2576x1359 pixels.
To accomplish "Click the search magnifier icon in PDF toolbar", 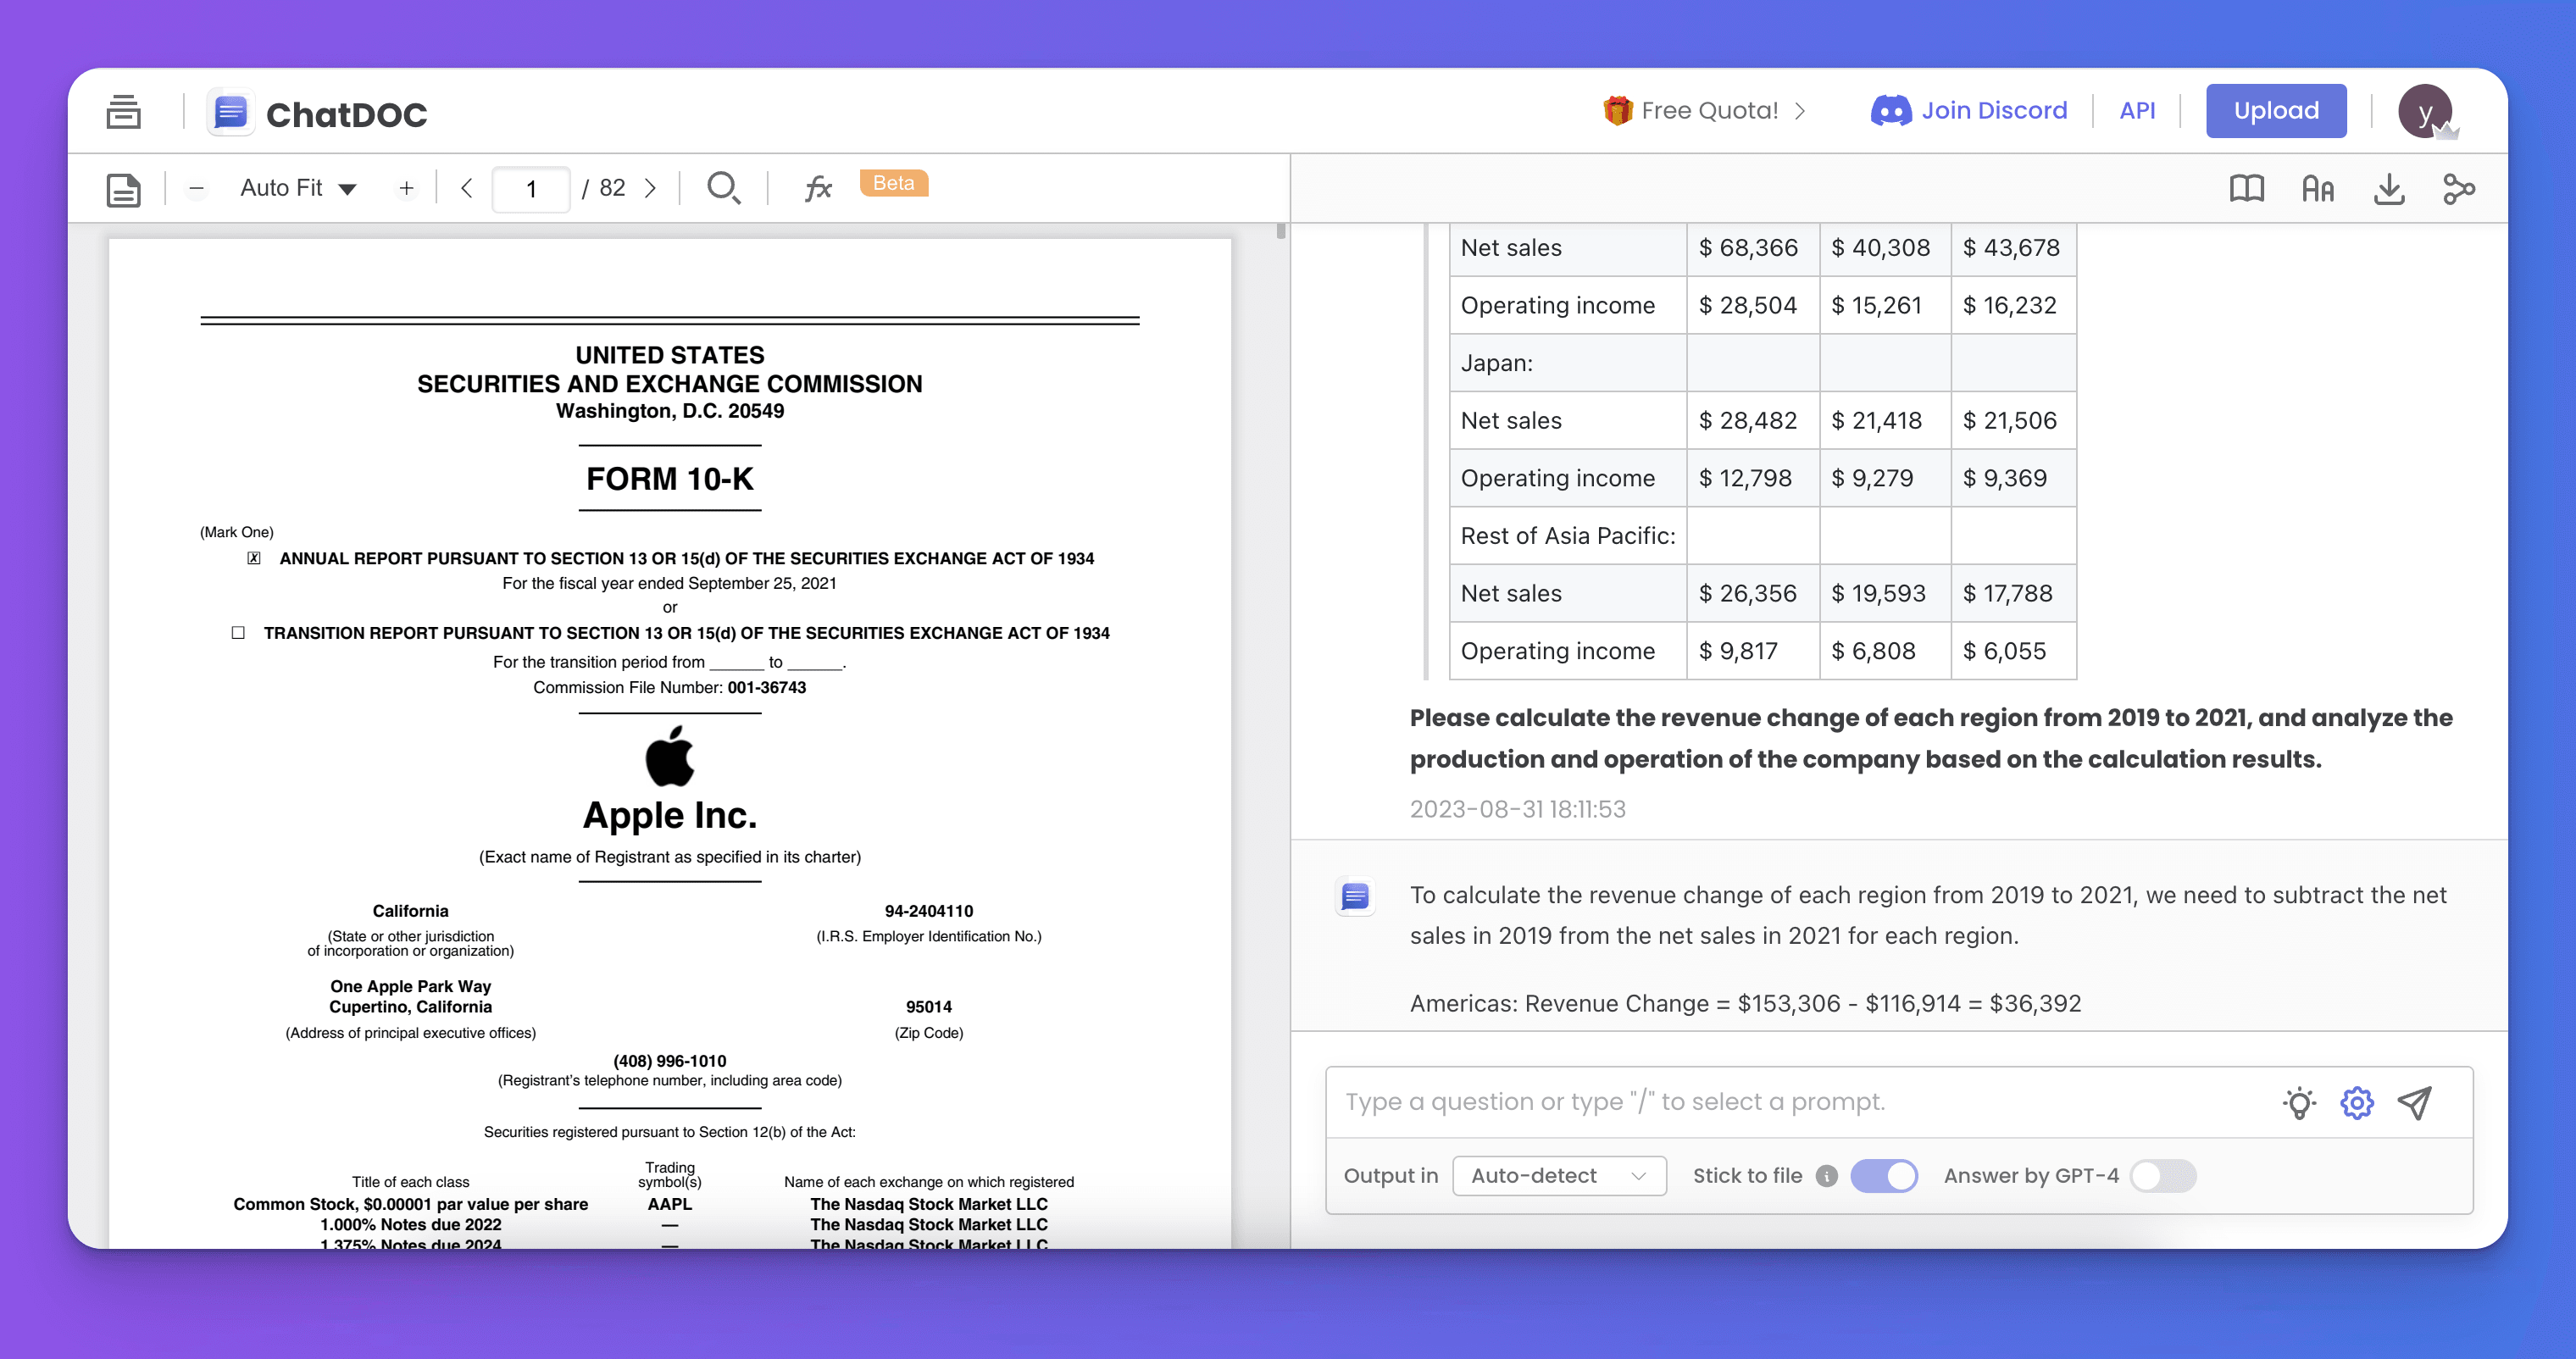I will click(x=722, y=188).
